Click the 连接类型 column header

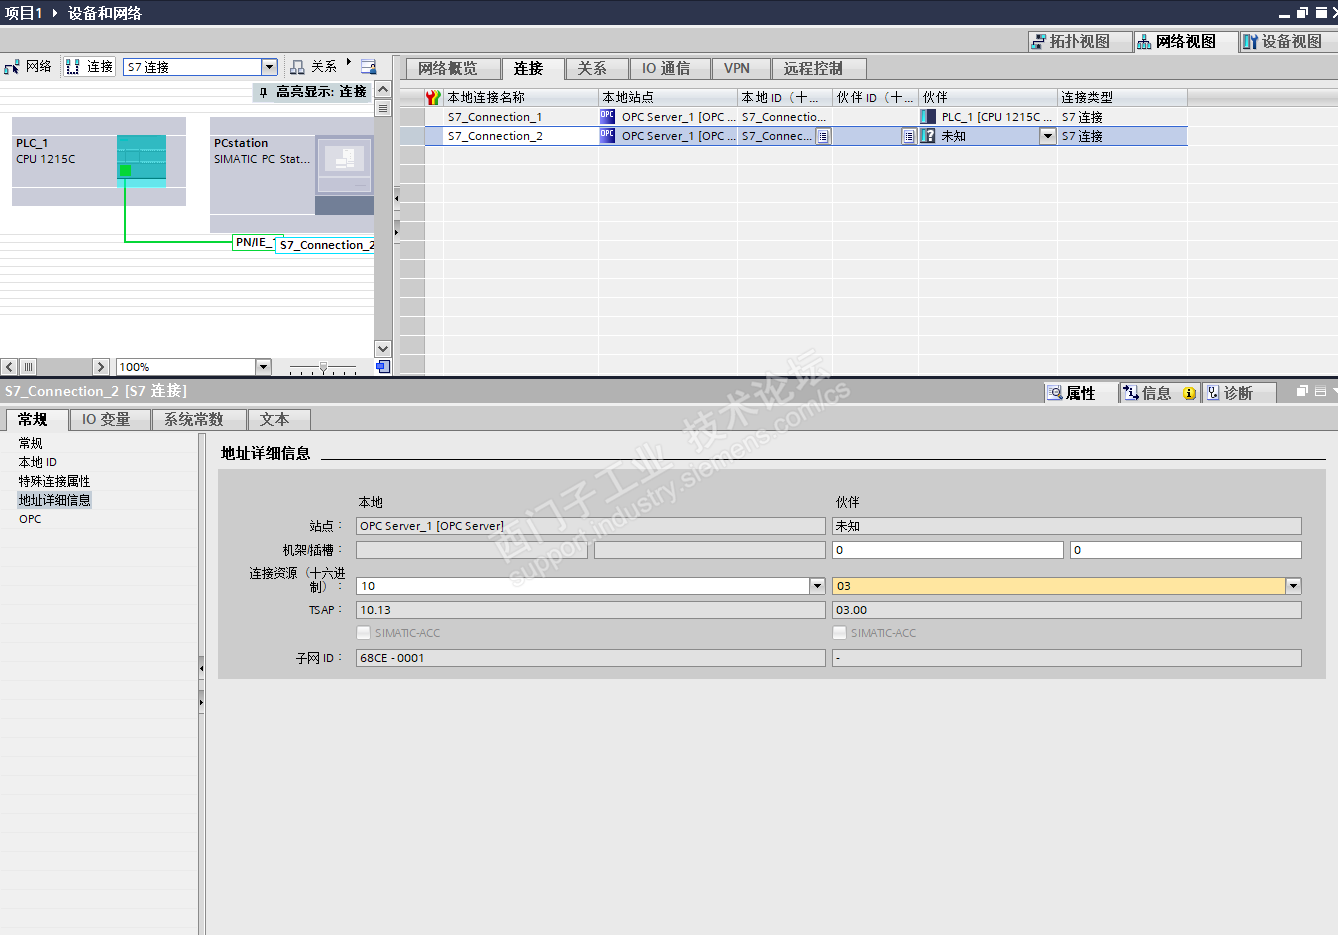(1122, 97)
